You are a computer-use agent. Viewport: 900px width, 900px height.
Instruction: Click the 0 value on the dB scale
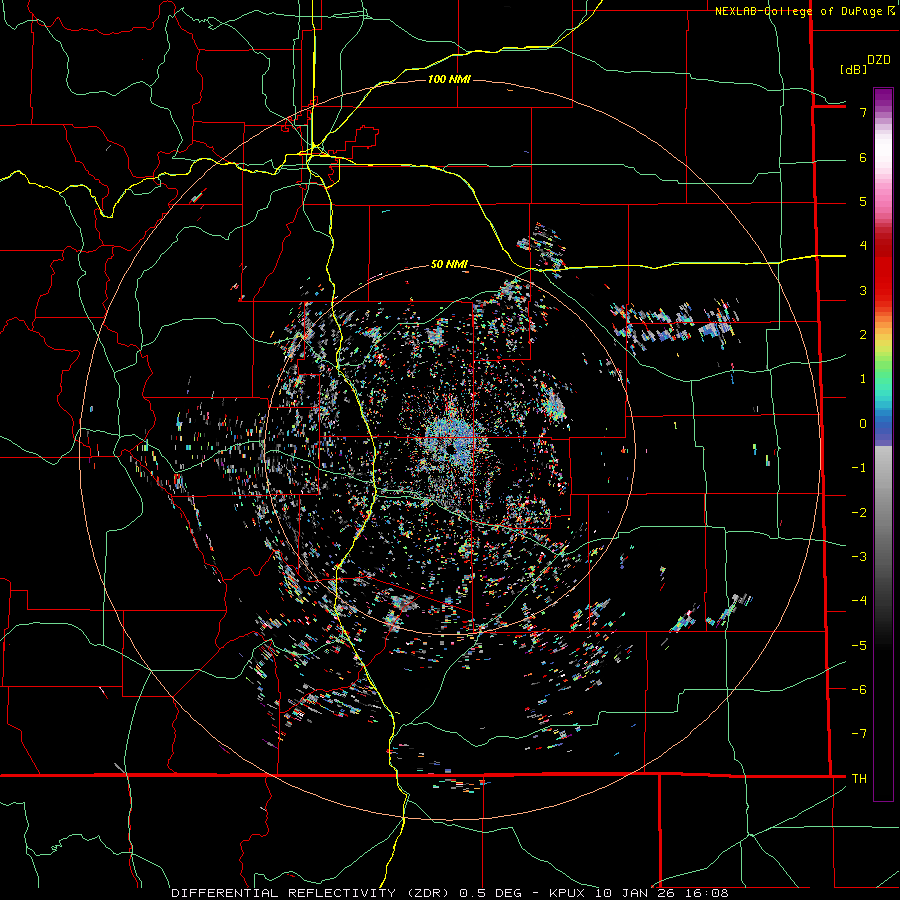point(863,424)
